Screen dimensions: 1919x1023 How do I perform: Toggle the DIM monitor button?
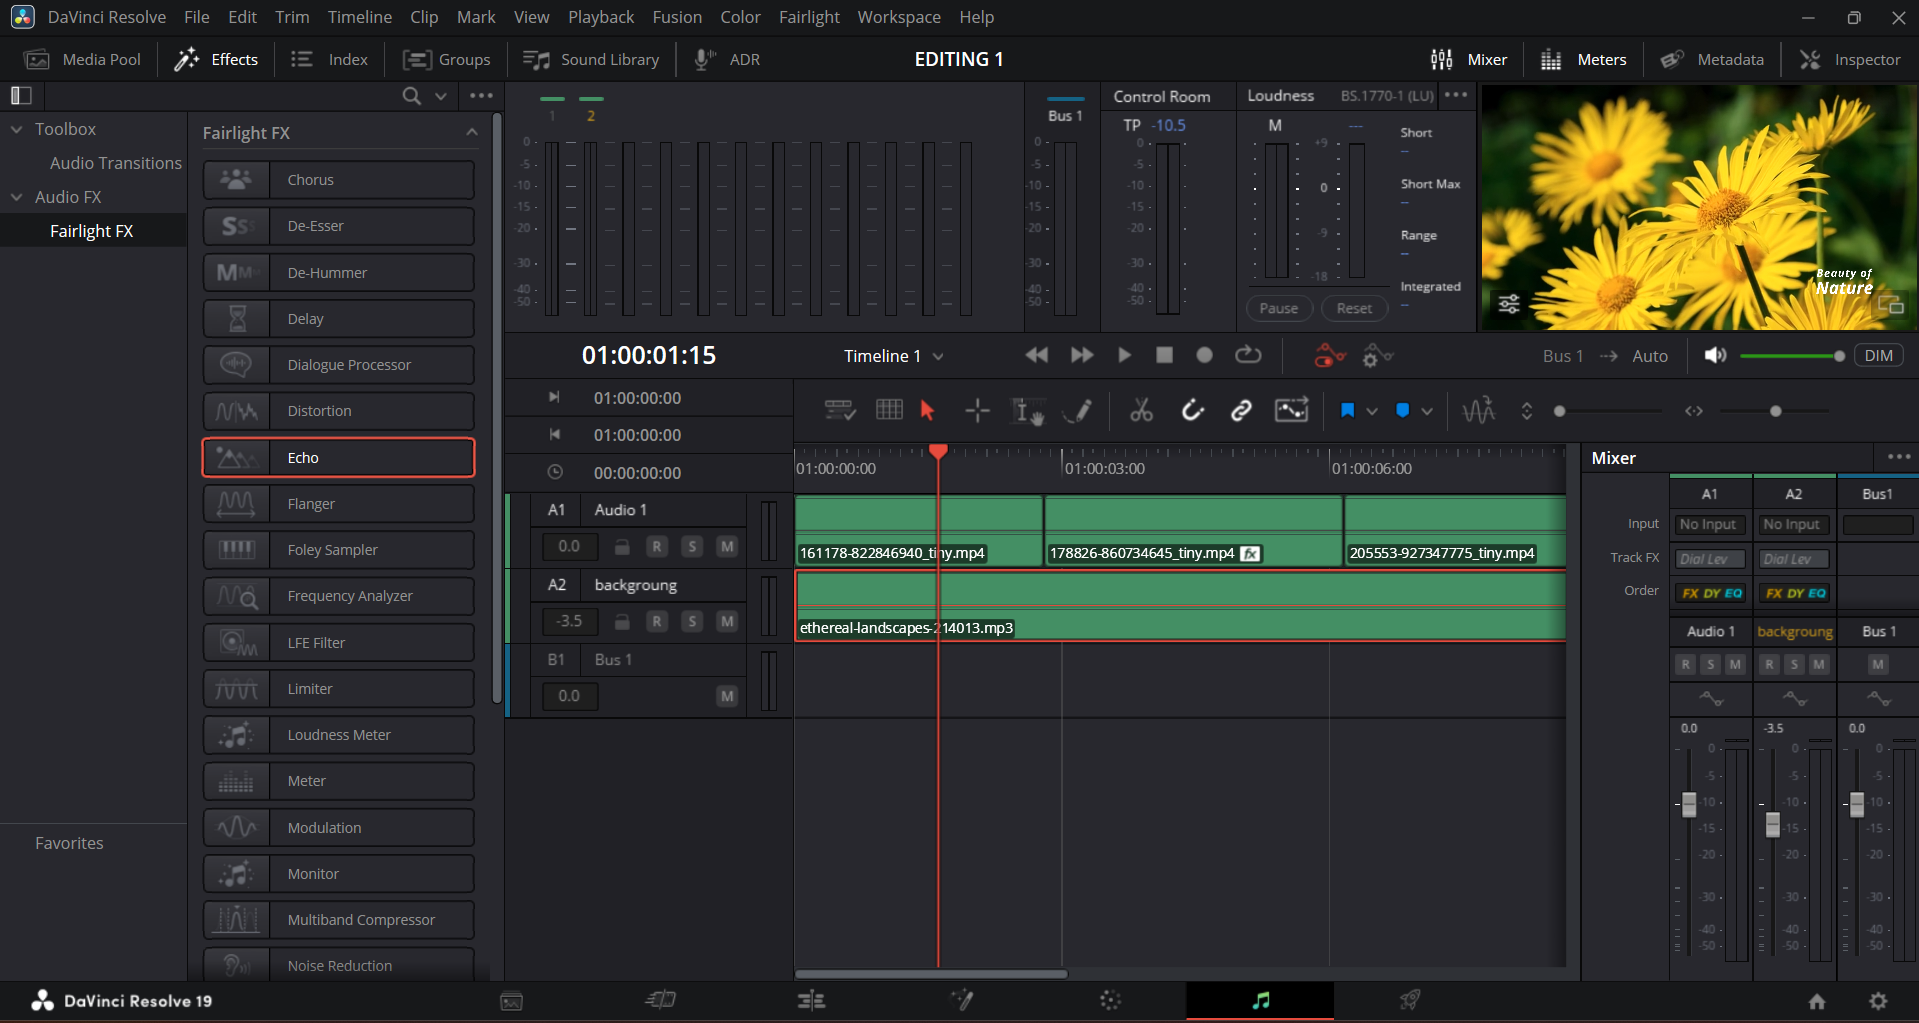click(x=1878, y=356)
